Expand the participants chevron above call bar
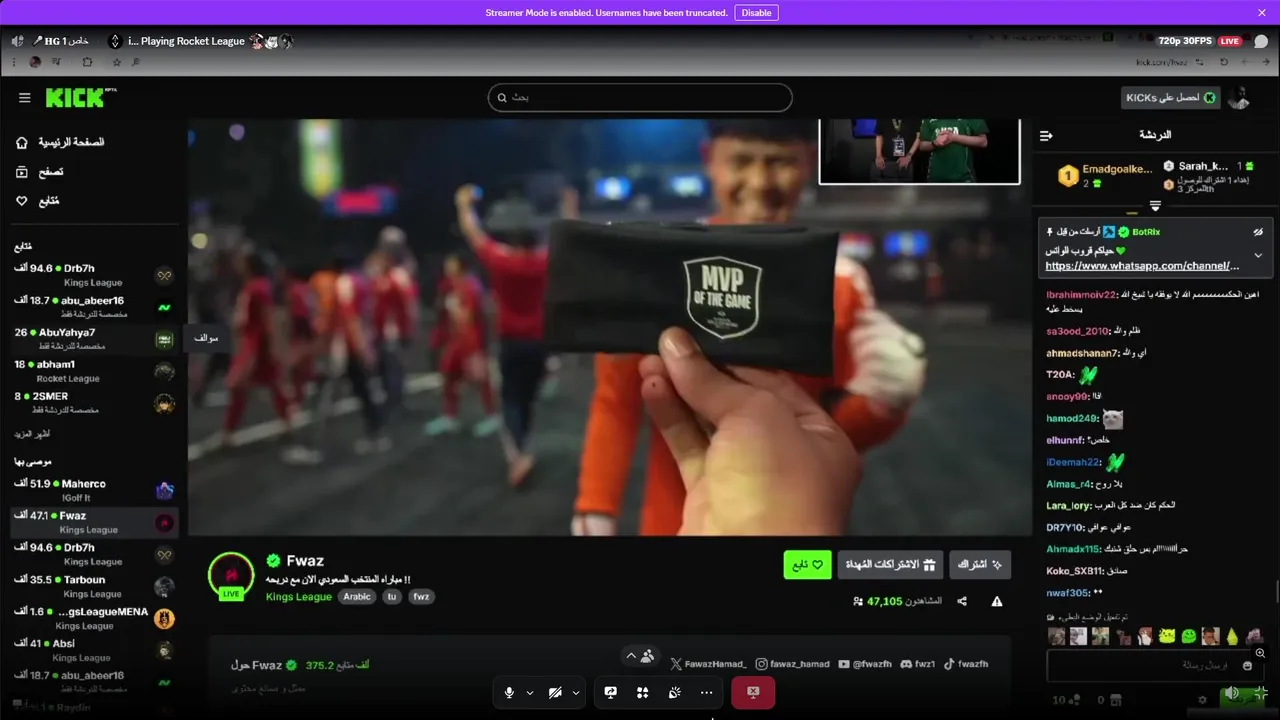 (x=631, y=656)
